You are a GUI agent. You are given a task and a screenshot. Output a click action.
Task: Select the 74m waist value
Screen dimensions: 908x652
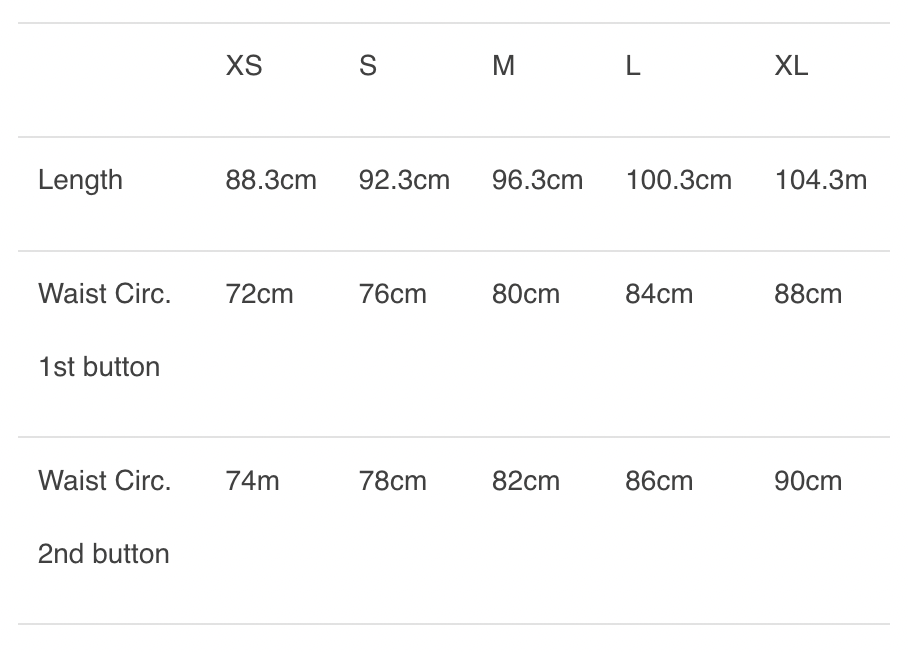(253, 481)
